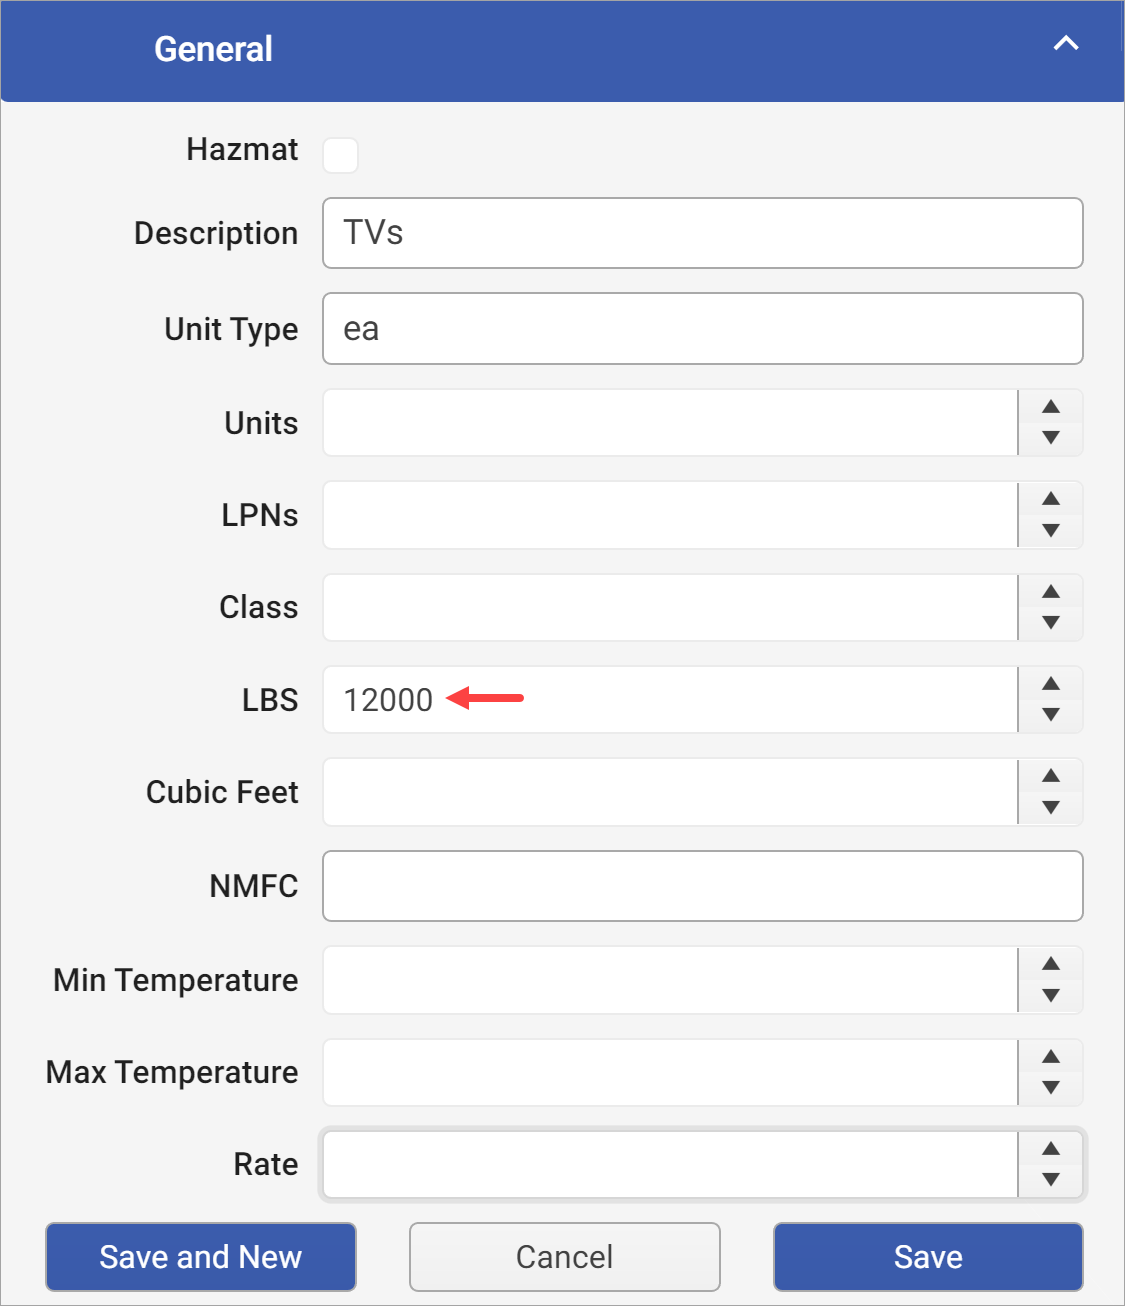Decrement the Units value stepper down arrow
This screenshot has width=1125, height=1306.
[x=1050, y=437]
